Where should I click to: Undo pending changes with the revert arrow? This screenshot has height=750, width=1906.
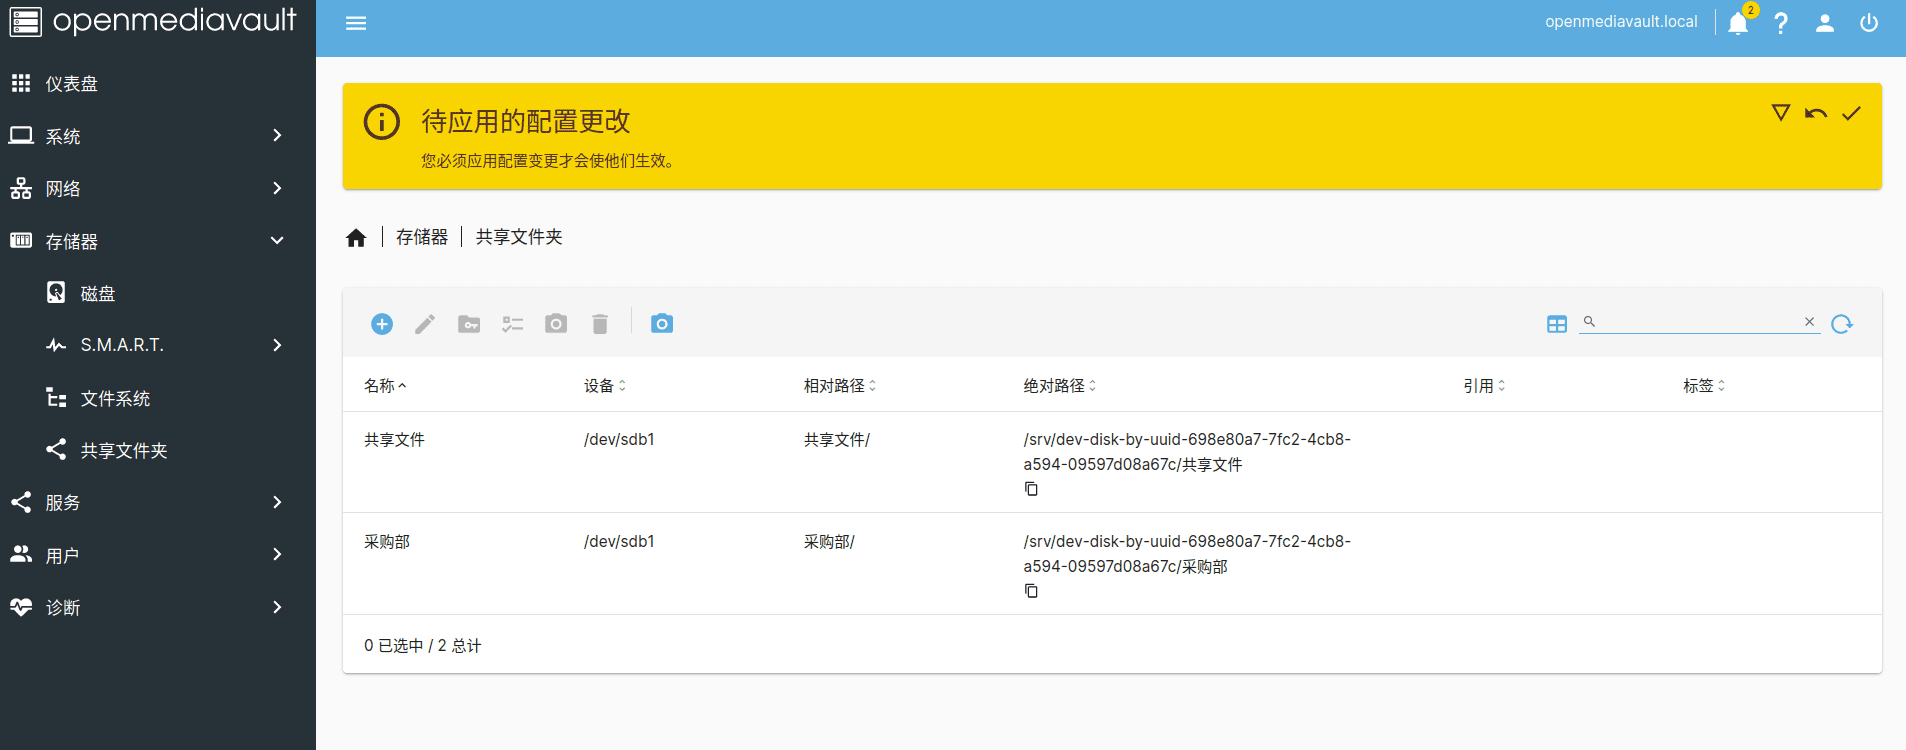click(1816, 113)
